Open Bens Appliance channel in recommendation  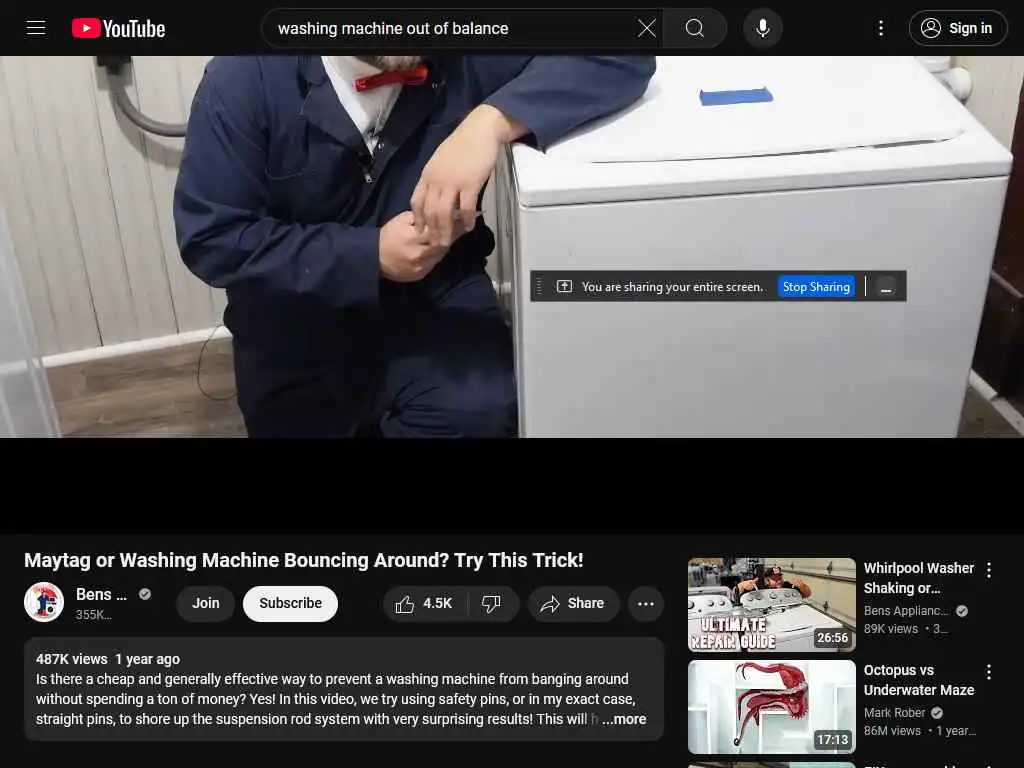pos(905,611)
